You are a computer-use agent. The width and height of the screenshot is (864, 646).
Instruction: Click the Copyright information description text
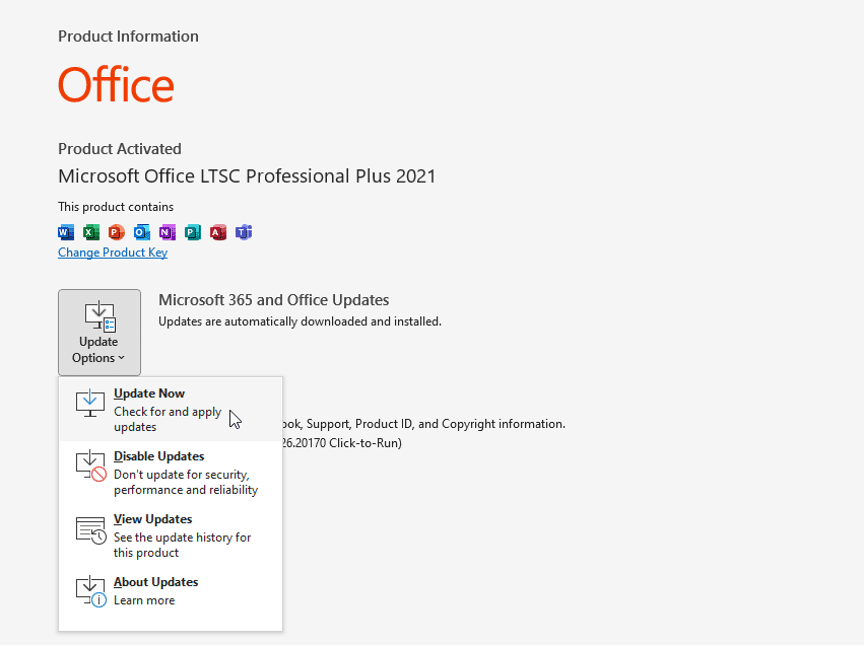[x=424, y=424]
